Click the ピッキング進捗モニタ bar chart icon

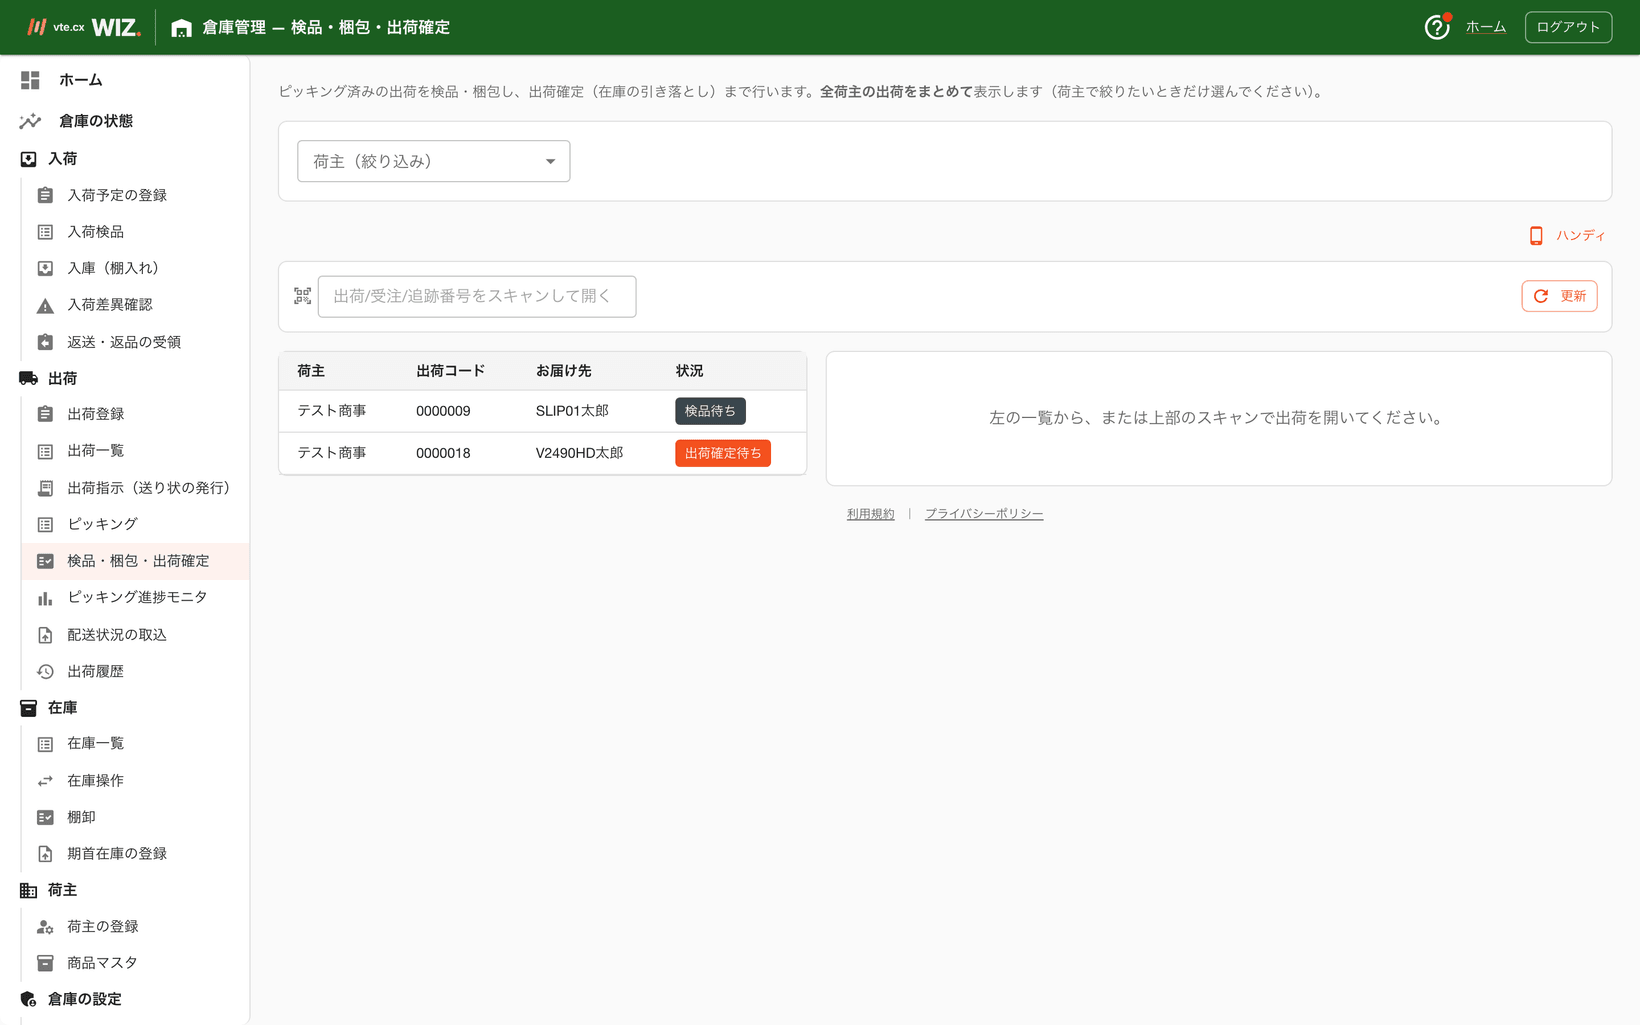[x=45, y=598]
